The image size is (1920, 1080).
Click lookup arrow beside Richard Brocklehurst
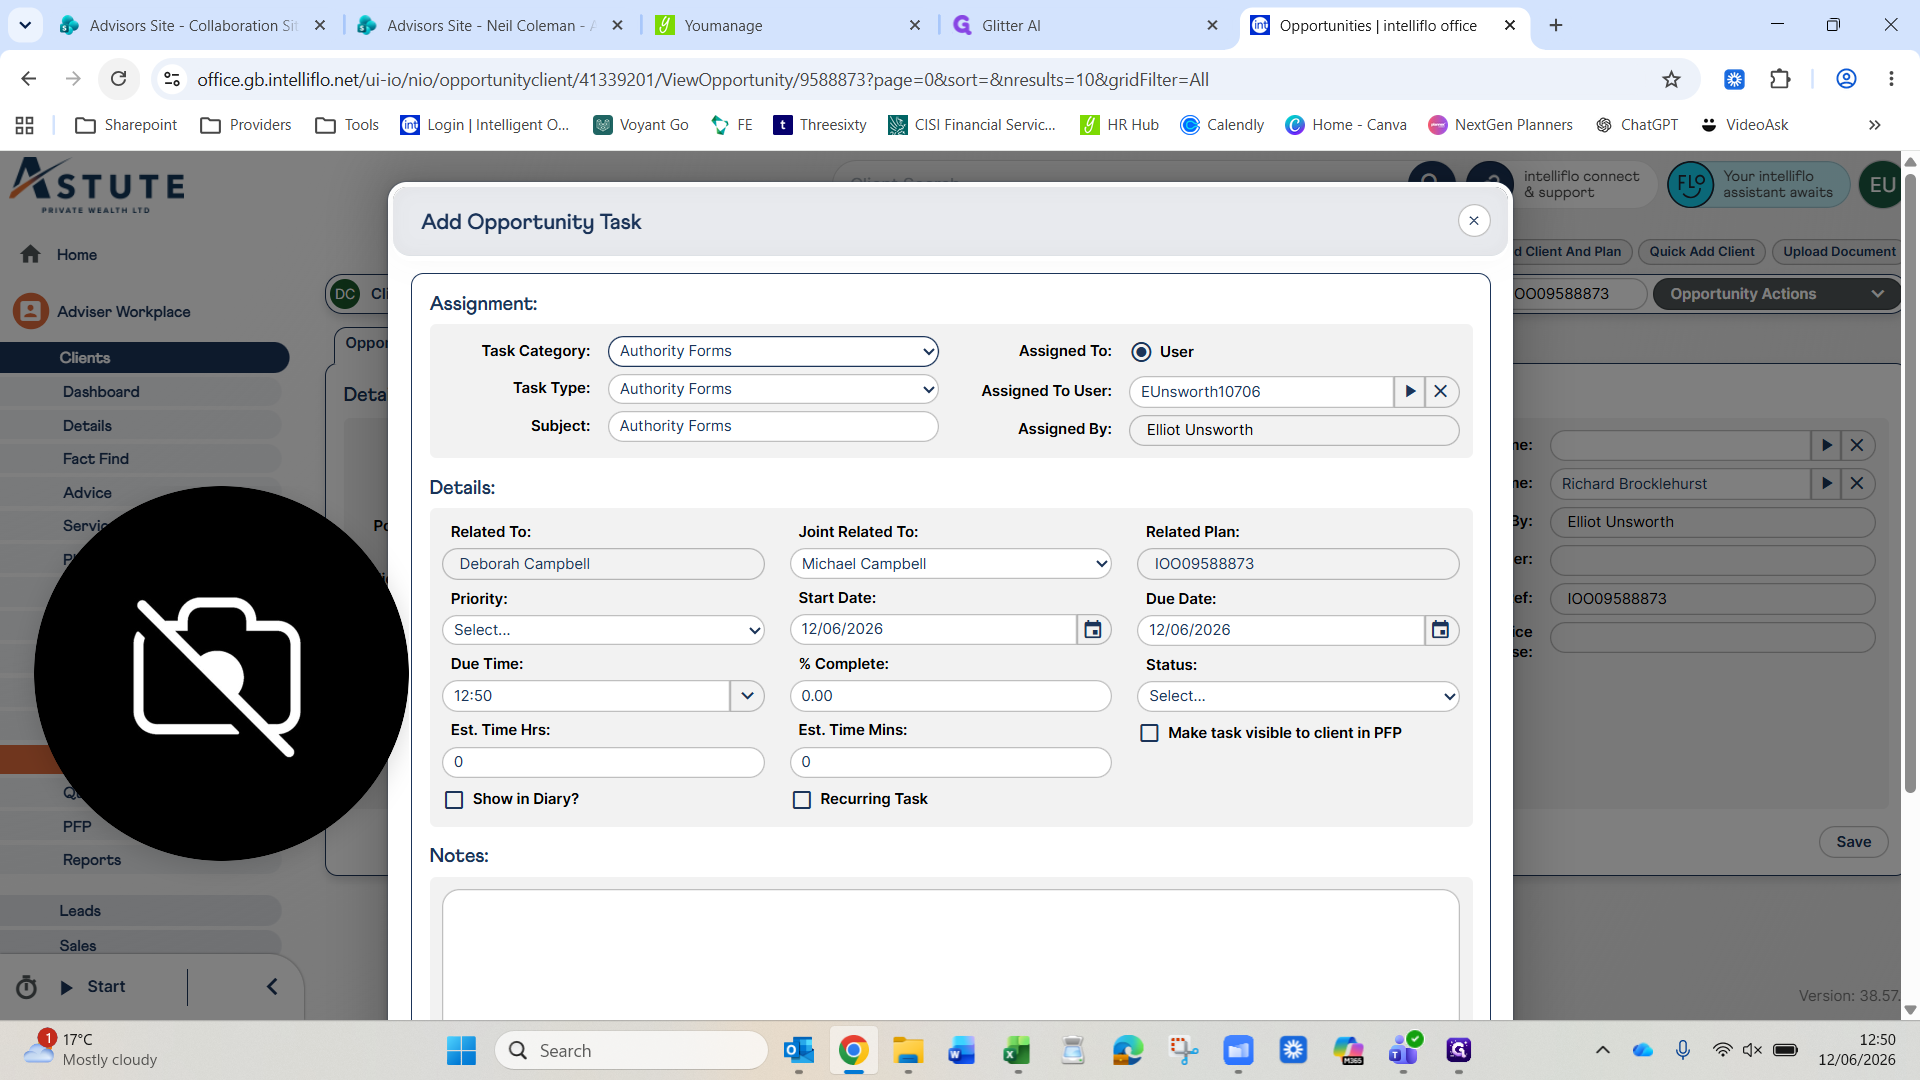[1826, 484]
